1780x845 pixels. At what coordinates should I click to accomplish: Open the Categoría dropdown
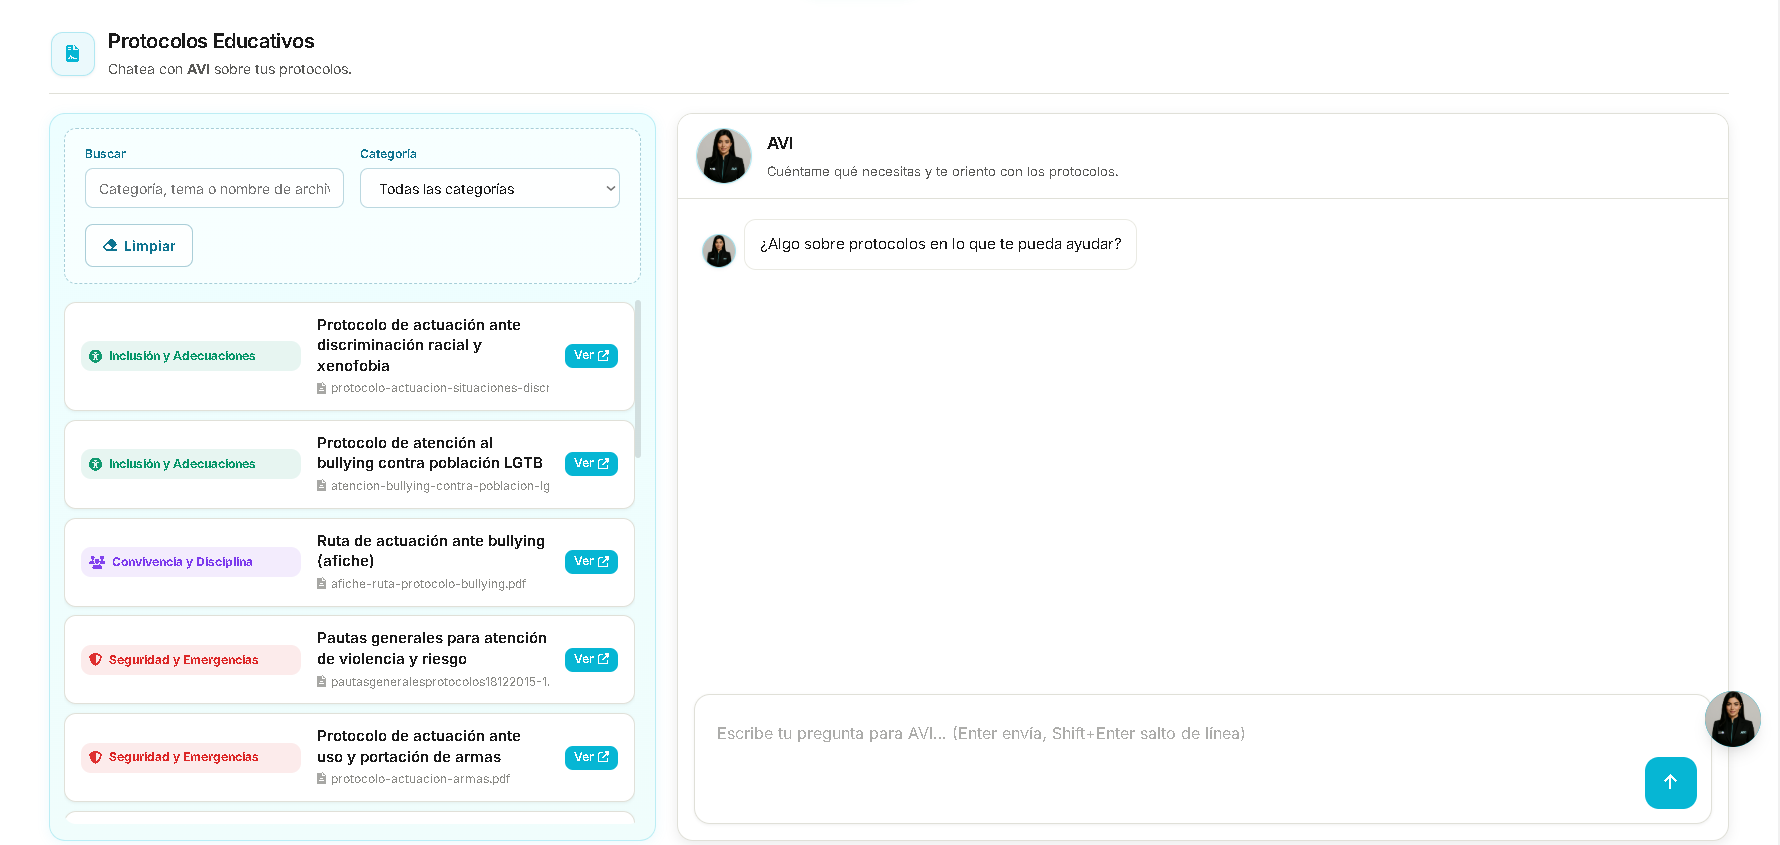(x=490, y=188)
